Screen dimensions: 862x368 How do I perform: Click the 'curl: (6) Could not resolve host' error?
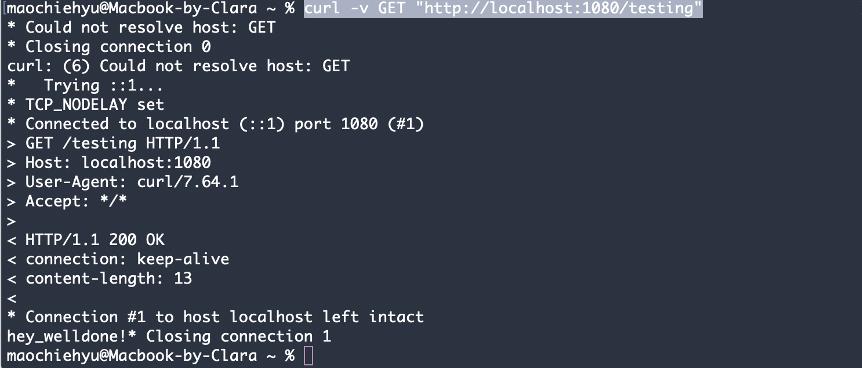178,66
